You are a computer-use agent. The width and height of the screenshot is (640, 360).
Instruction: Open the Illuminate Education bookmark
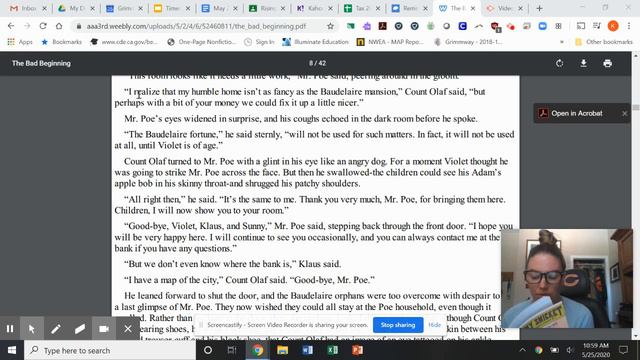316,42
